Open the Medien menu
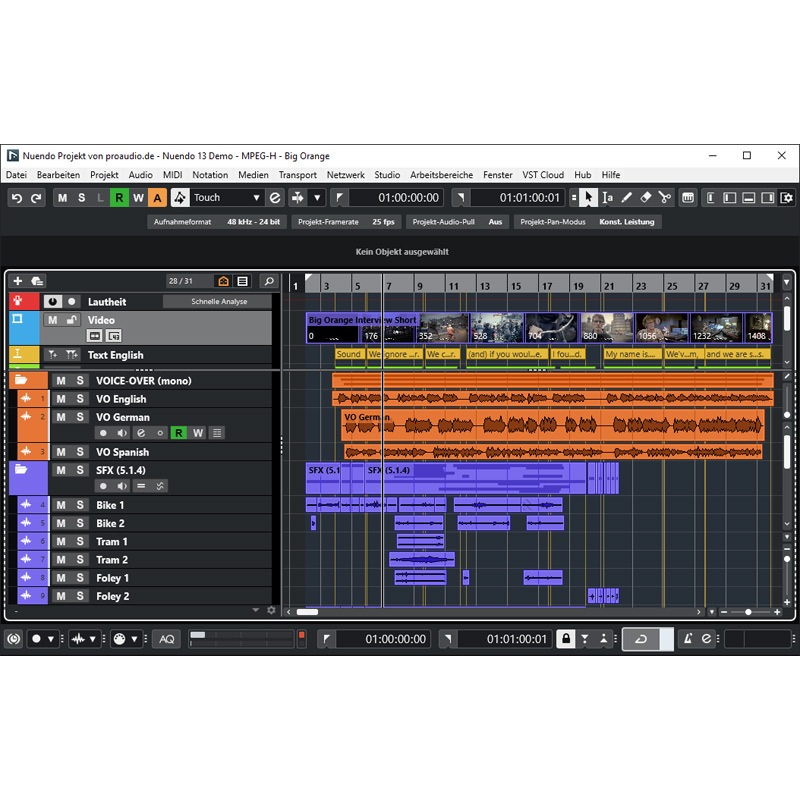The image size is (800, 800). coord(253,175)
